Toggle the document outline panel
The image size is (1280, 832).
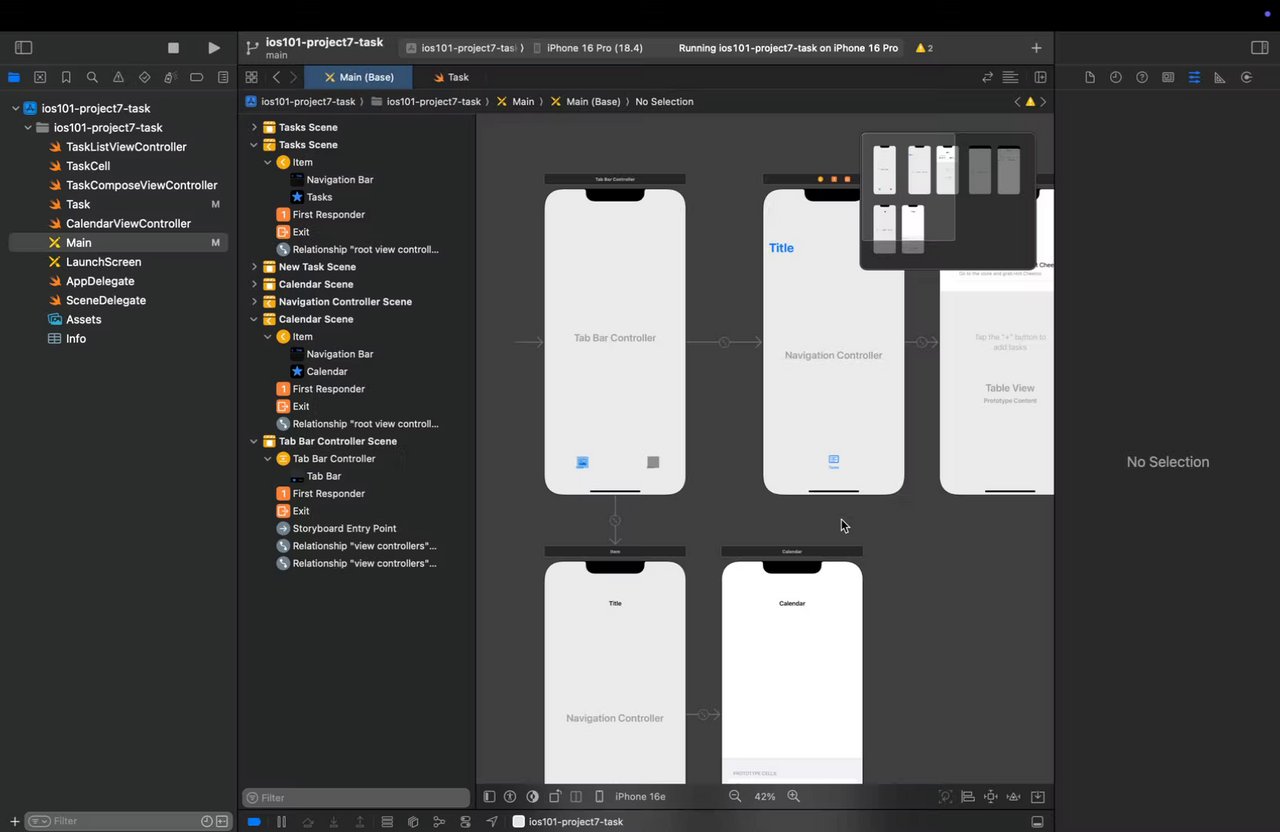(489, 797)
